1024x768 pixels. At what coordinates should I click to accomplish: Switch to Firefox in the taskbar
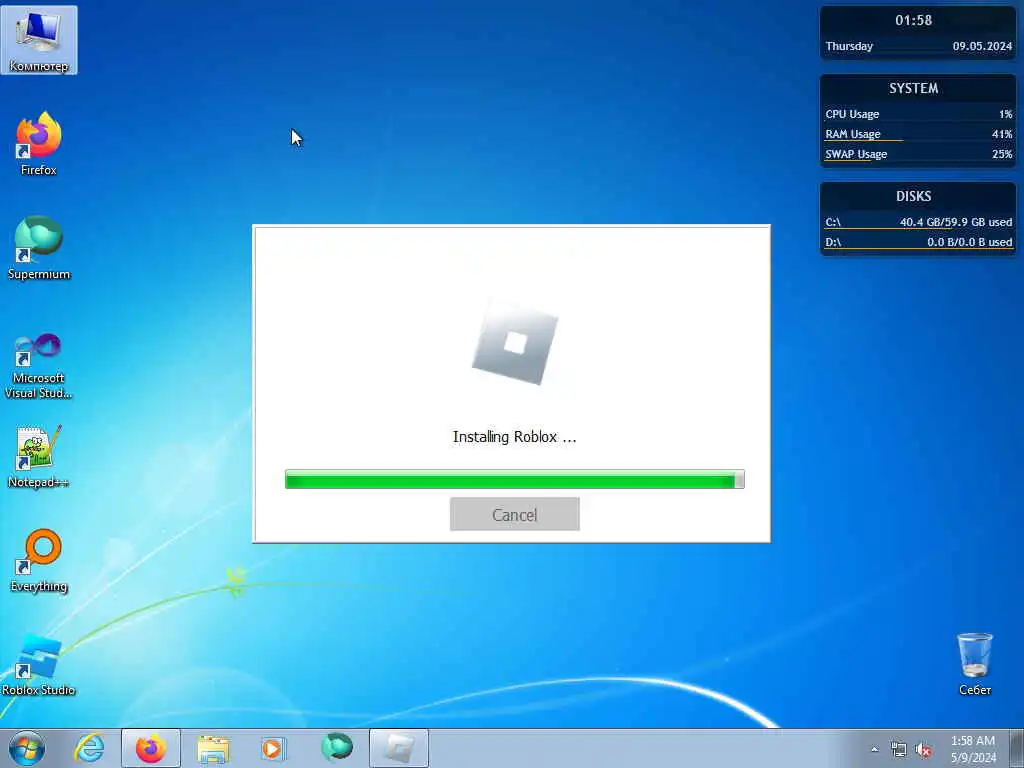(x=151, y=748)
